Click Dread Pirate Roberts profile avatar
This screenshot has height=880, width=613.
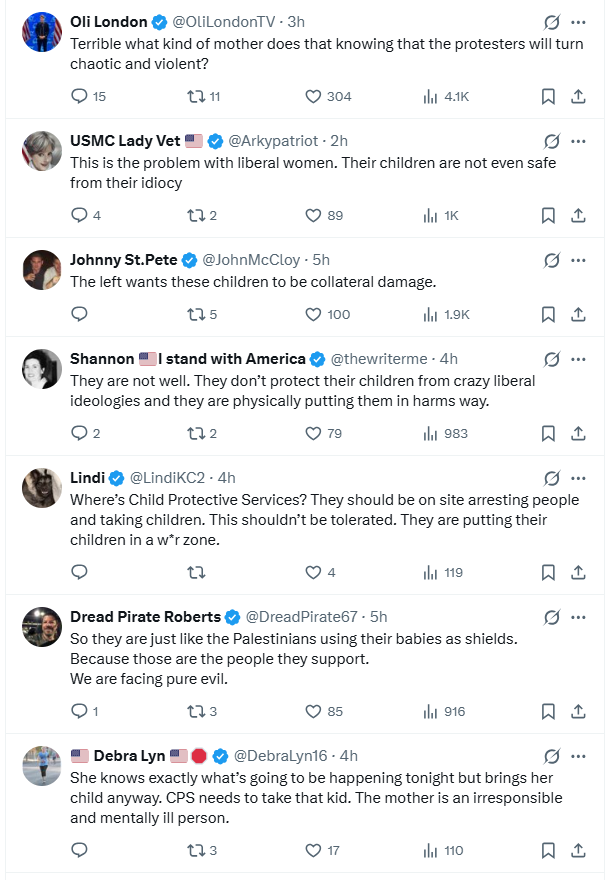pyautogui.click(x=42, y=627)
